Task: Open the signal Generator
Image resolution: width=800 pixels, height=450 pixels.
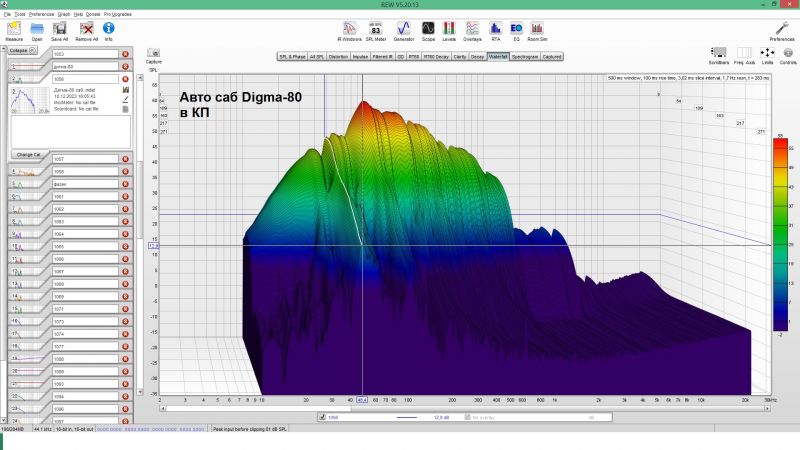Action: click(x=404, y=31)
